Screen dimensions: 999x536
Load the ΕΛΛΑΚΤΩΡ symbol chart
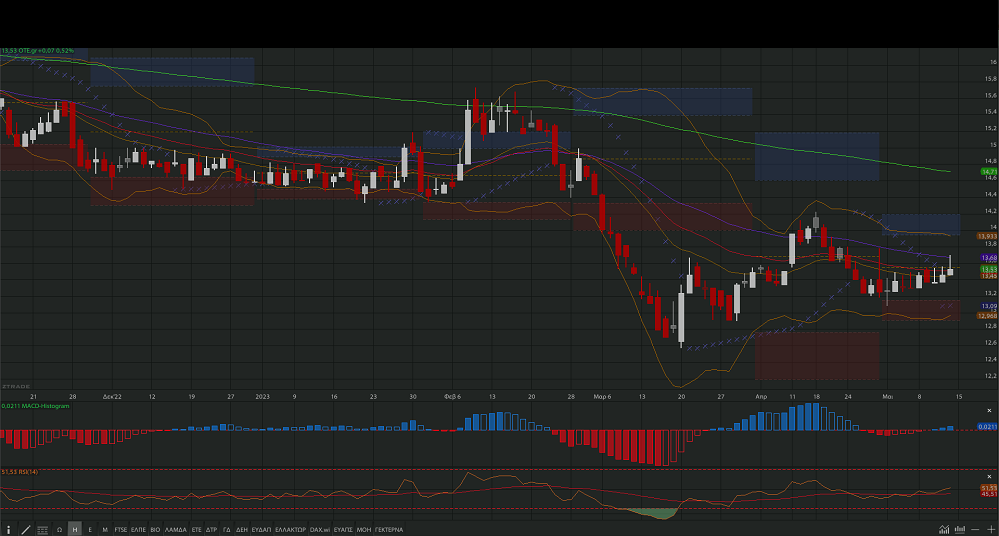291,530
